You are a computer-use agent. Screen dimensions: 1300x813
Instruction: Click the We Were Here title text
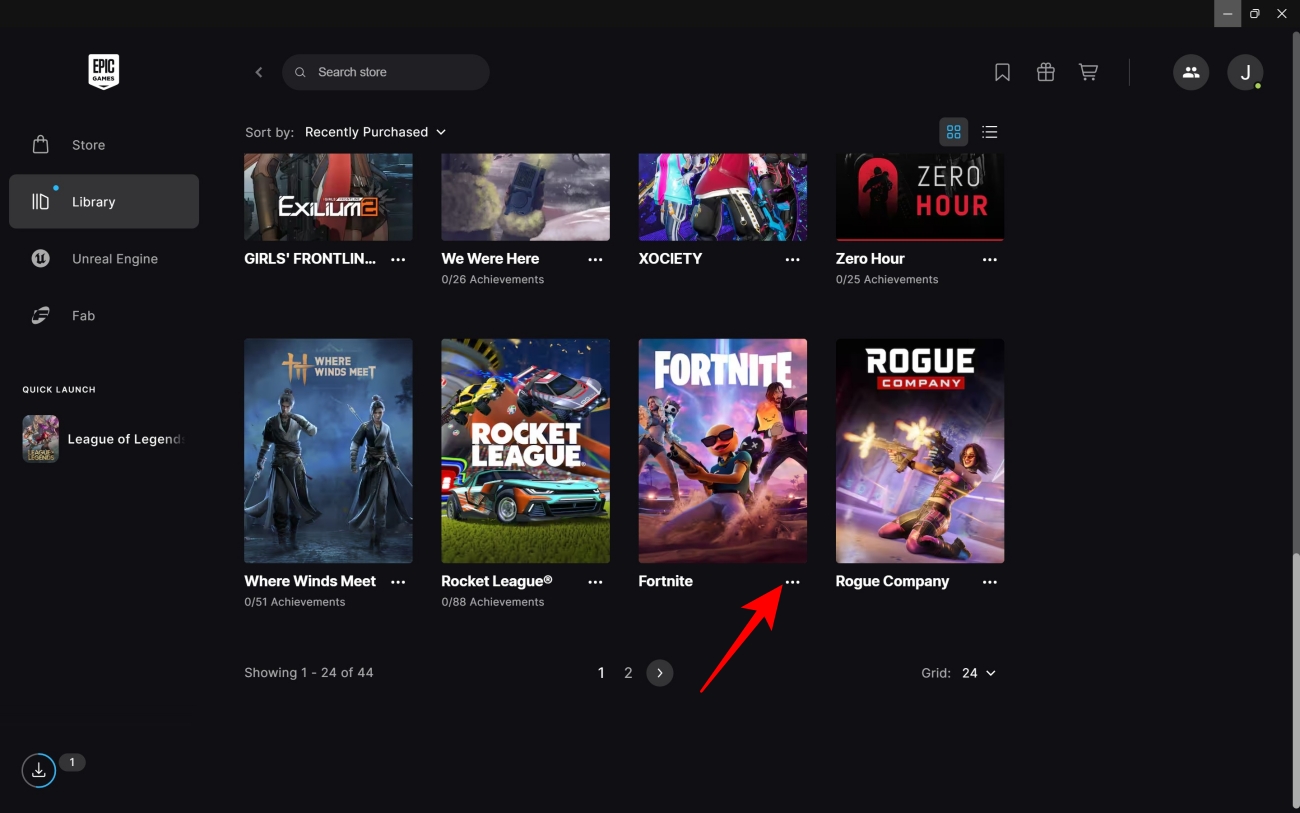(490, 258)
